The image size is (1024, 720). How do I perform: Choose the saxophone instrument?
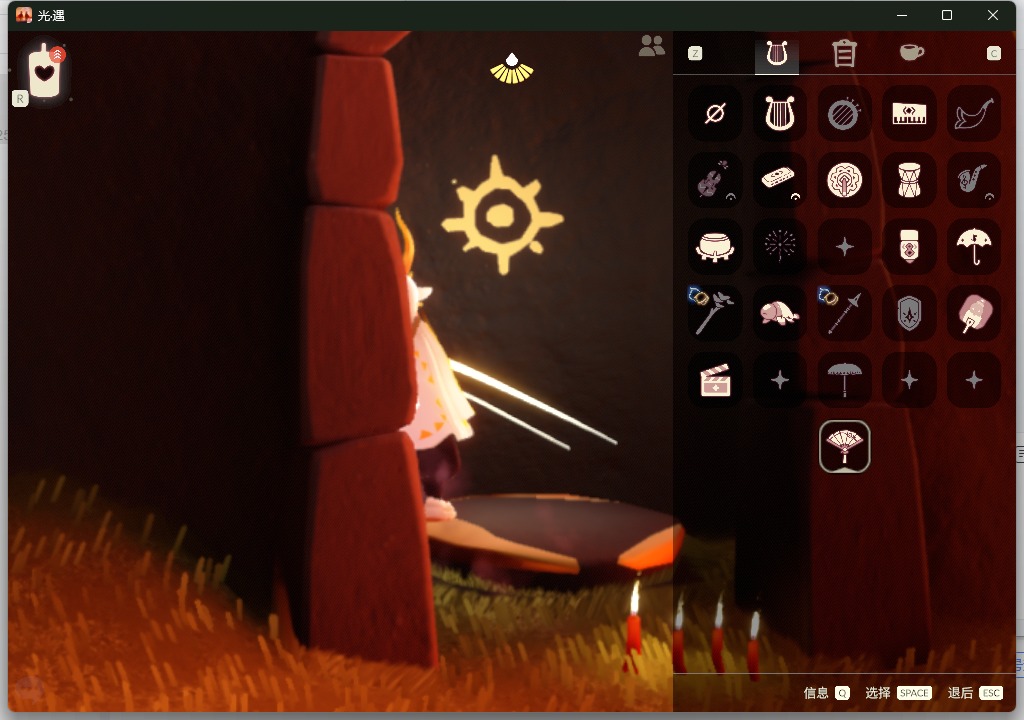(974, 180)
